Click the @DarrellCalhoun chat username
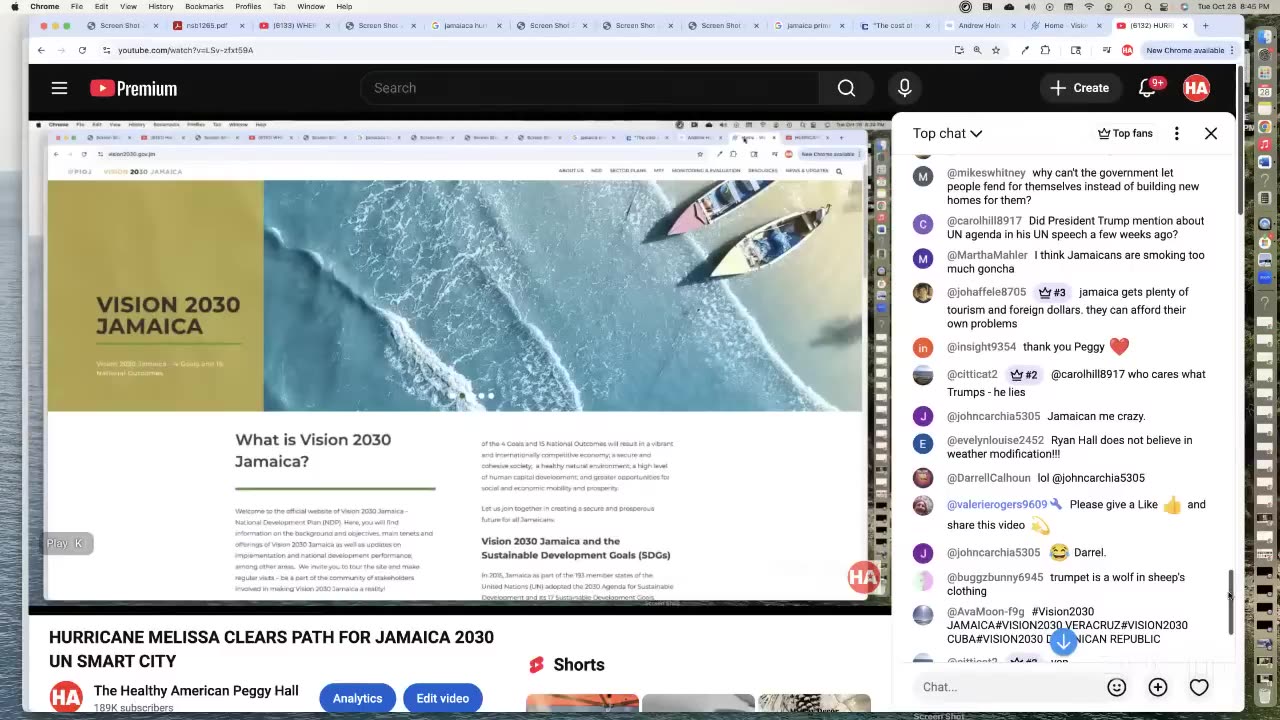Screen dimensions: 1280x720 coord(988,478)
